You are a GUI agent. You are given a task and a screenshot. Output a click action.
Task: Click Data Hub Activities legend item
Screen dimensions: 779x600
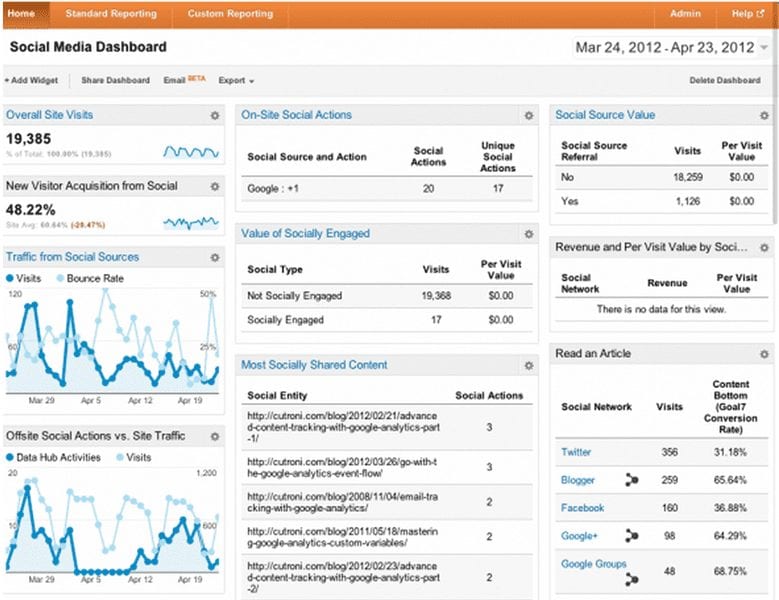point(53,457)
